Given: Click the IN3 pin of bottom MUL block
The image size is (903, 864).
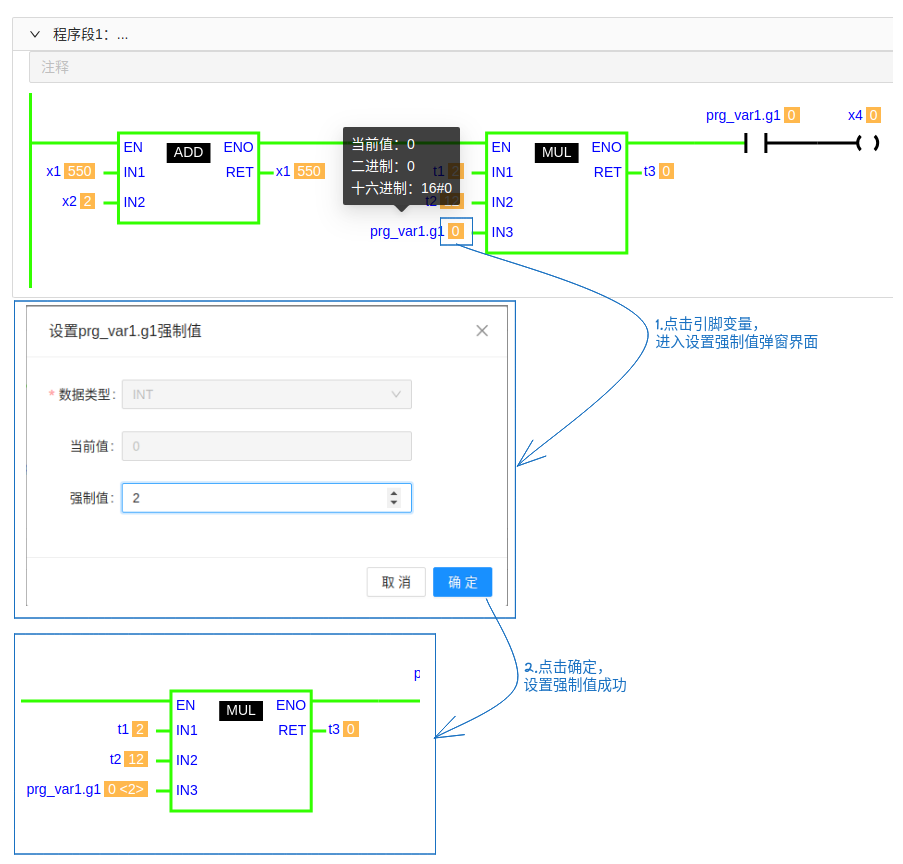Looking at the screenshot, I should (187, 790).
